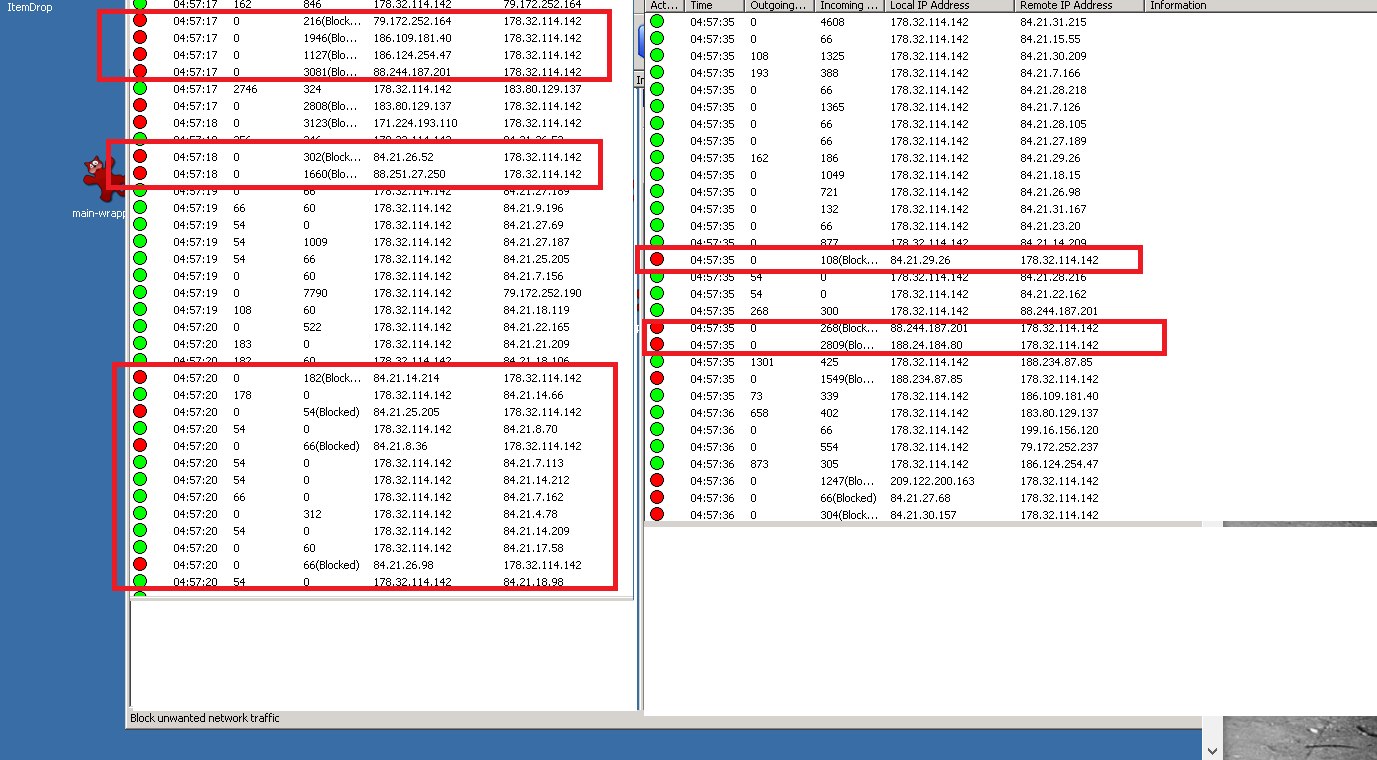Select IP 84.21.17.58 in left log
Image resolution: width=1377 pixels, height=760 pixels.
(x=533, y=548)
